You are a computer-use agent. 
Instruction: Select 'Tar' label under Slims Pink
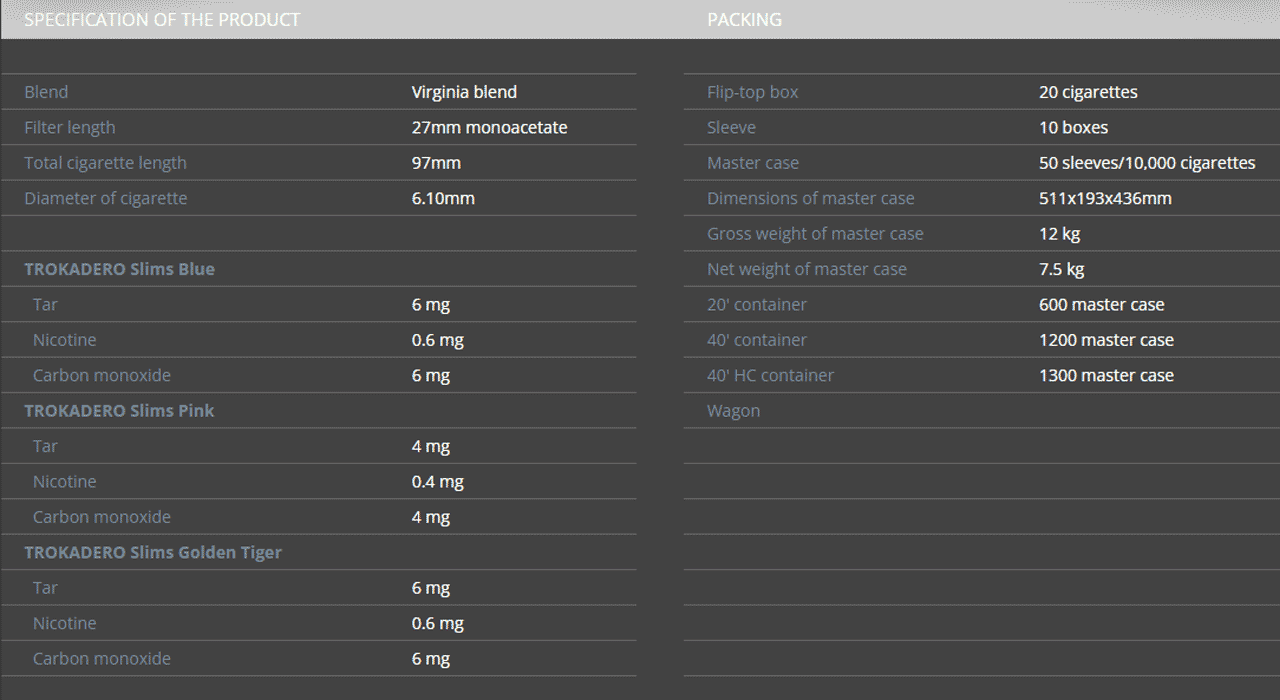click(x=45, y=446)
